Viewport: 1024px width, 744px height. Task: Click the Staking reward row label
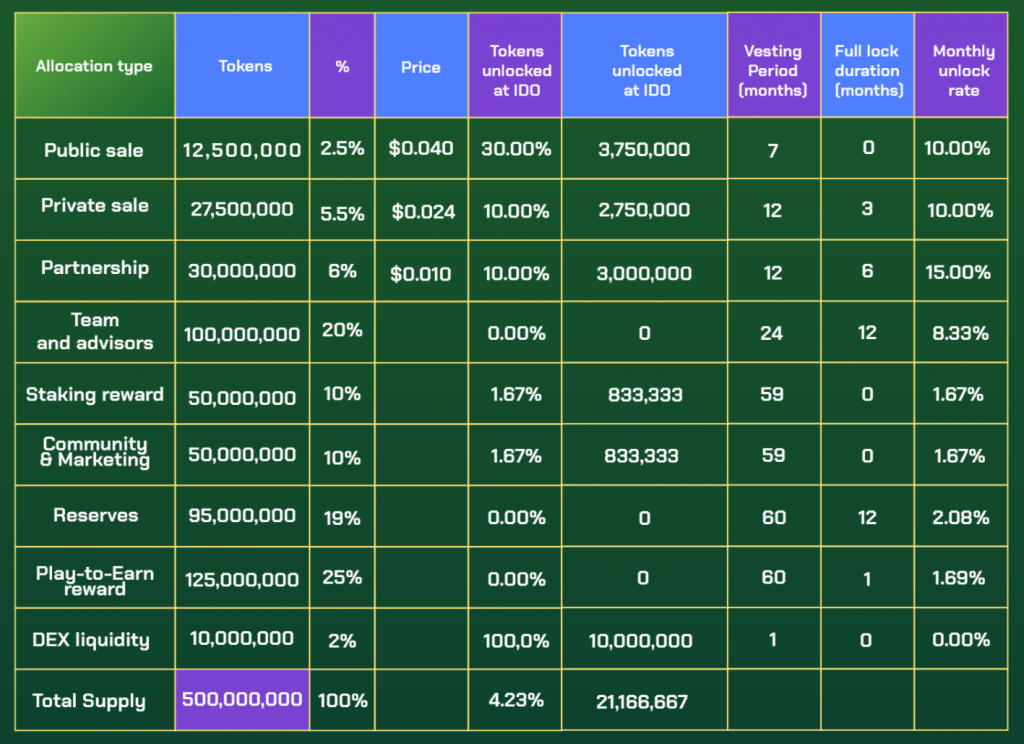coord(94,394)
